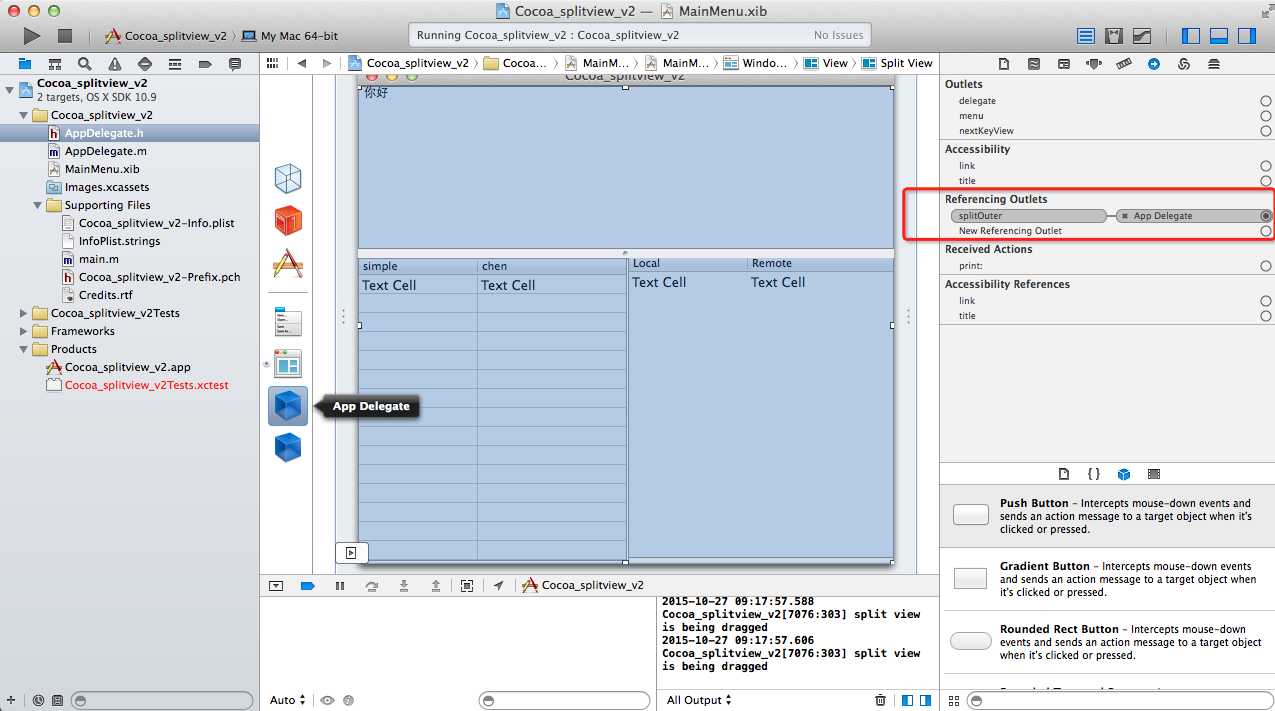The height and width of the screenshot is (711, 1275).
Task: Click the Split View breadcrumb
Action: pos(898,63)
